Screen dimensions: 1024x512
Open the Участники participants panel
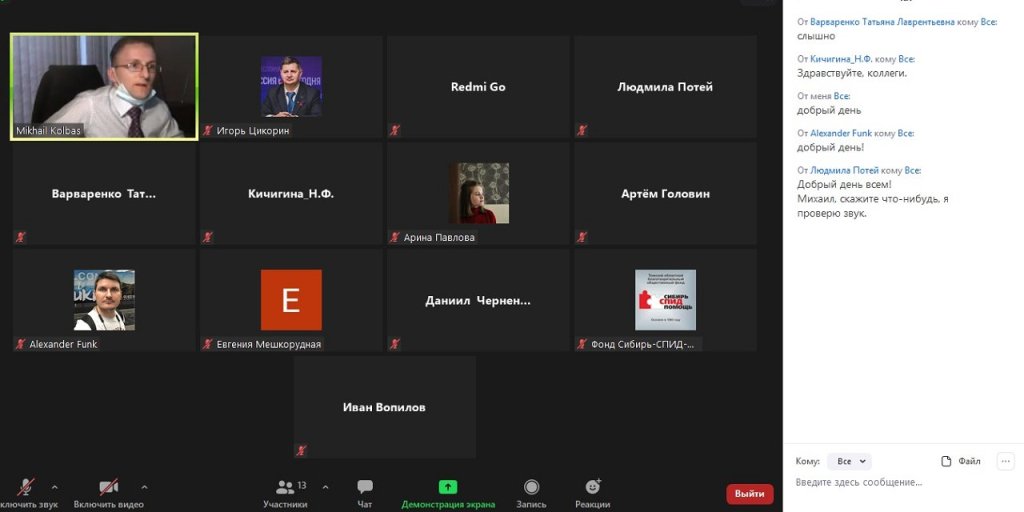click(x=286, y=487)
